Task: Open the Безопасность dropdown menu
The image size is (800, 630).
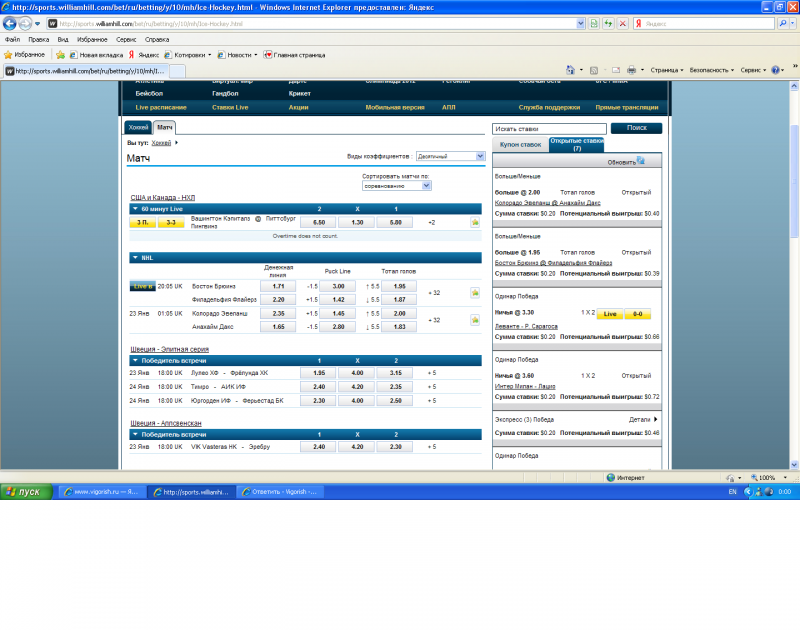Action: pyautogui.click(x=712, y=70)
